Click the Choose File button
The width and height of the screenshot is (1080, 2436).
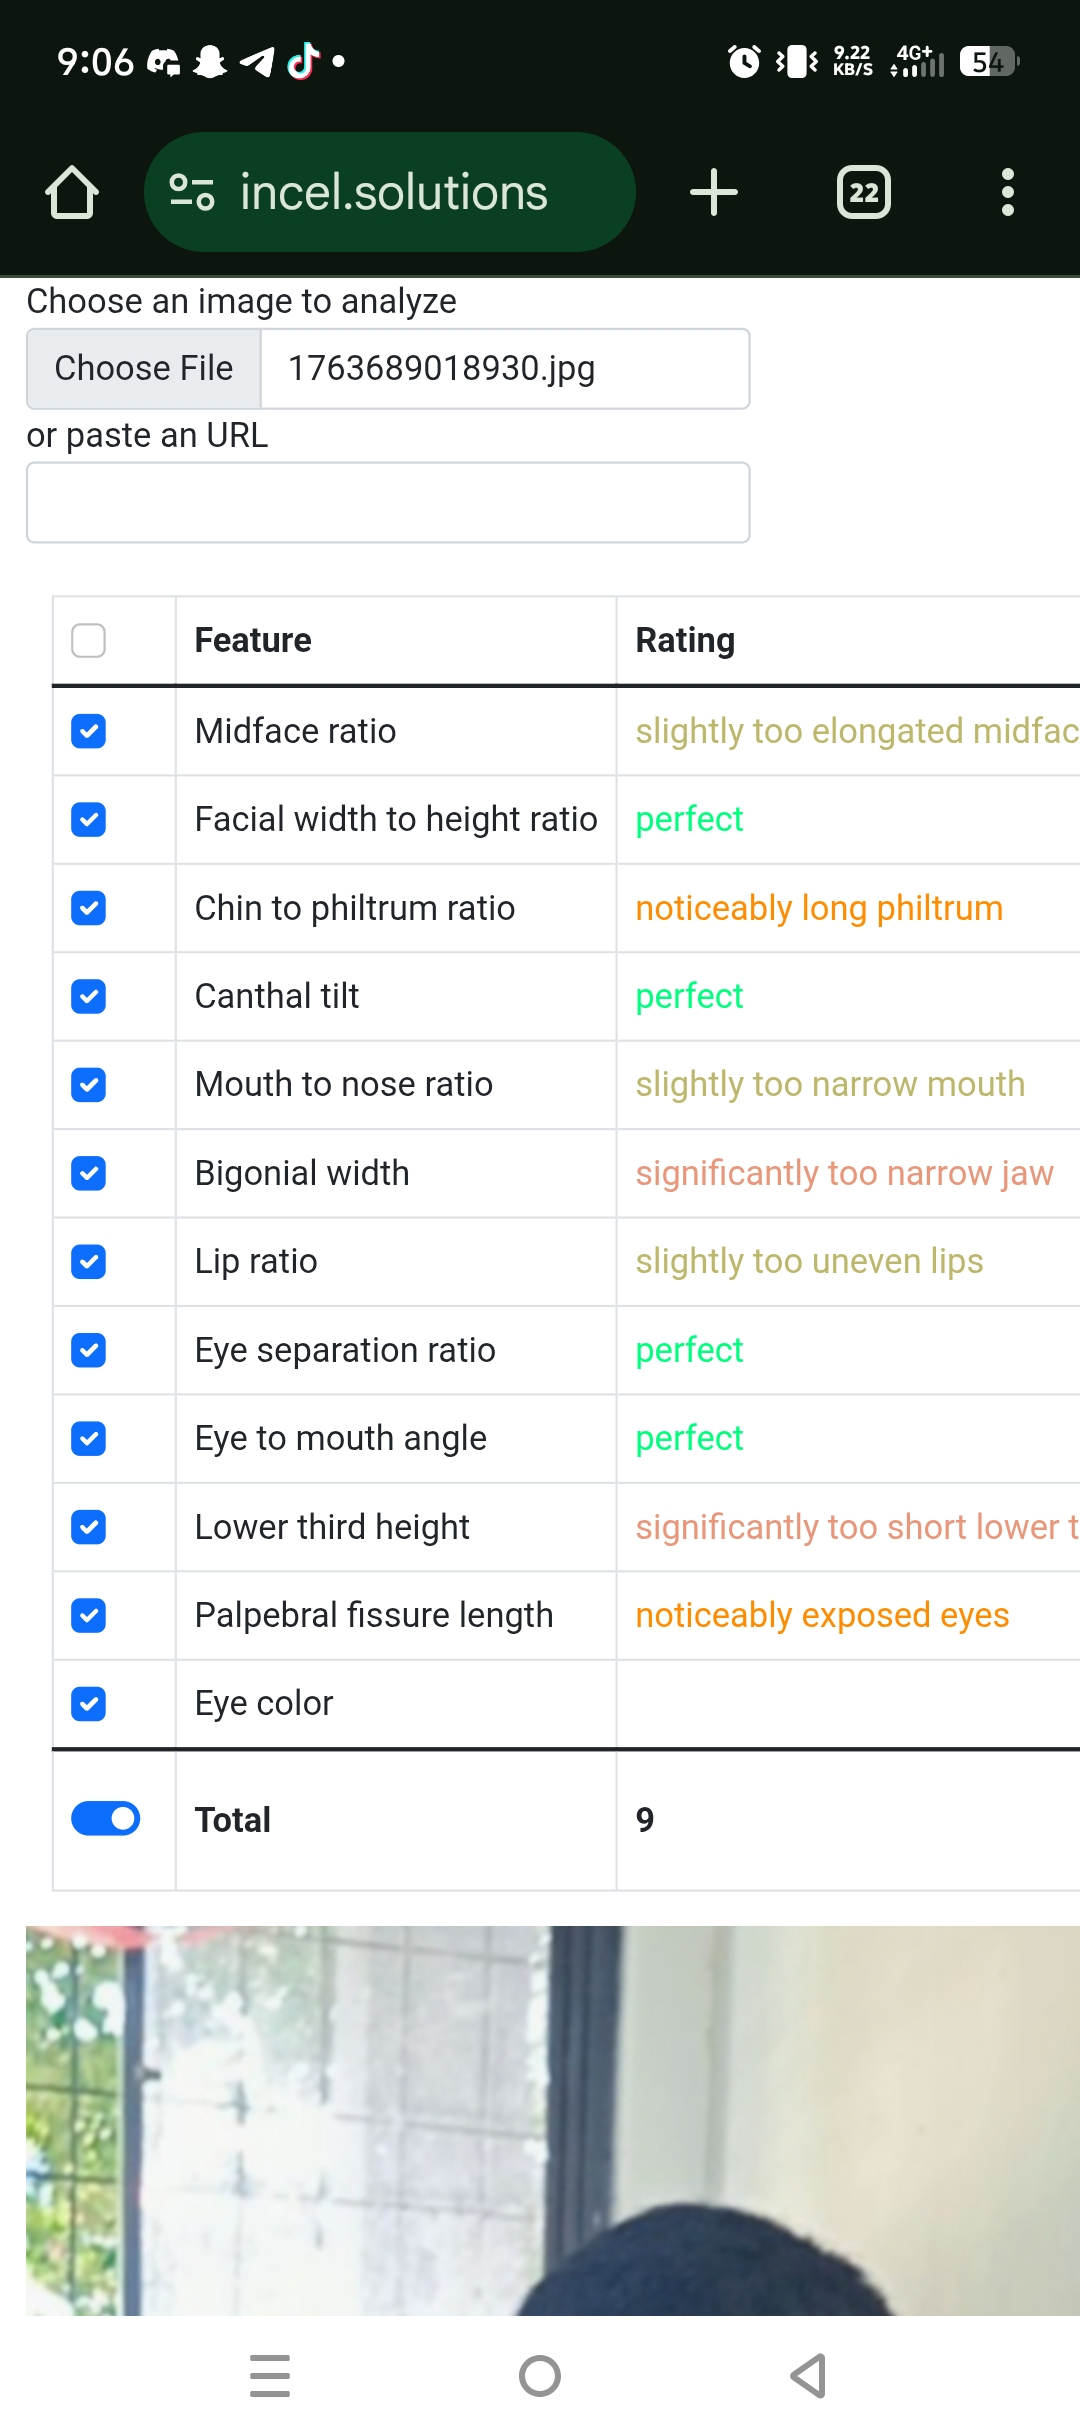144,369
